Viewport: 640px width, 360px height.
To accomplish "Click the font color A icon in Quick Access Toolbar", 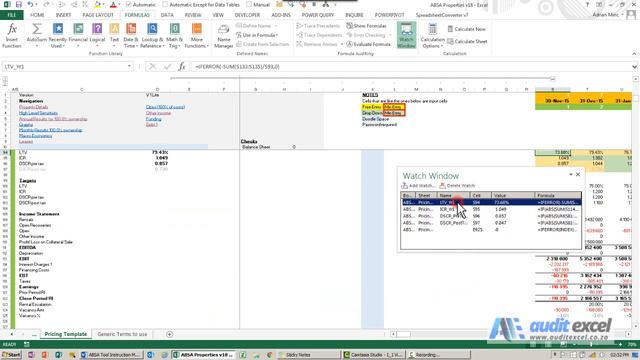I will point(113,5).
